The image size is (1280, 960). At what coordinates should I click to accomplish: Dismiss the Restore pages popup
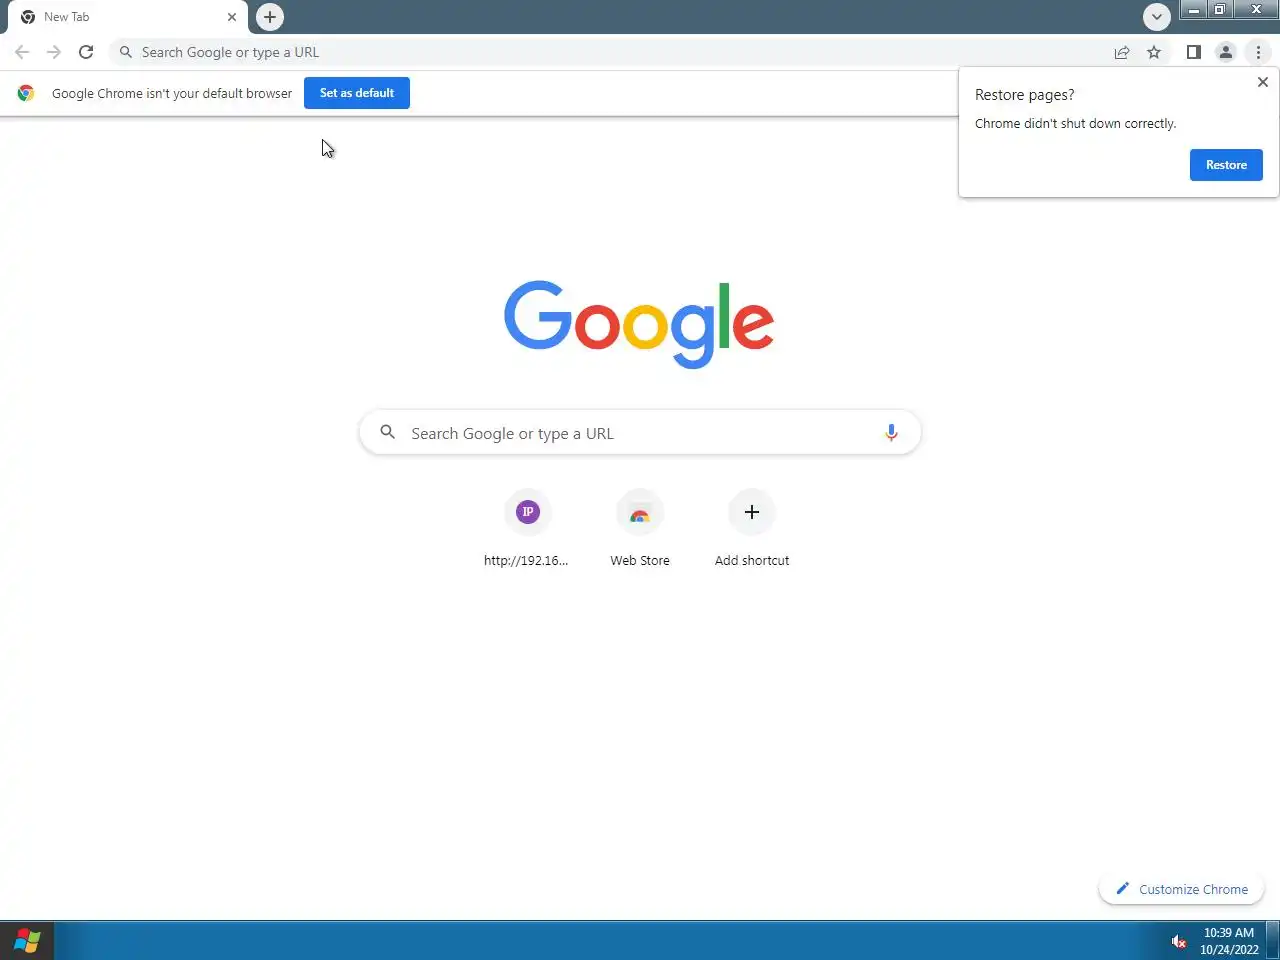point(1262,82)
